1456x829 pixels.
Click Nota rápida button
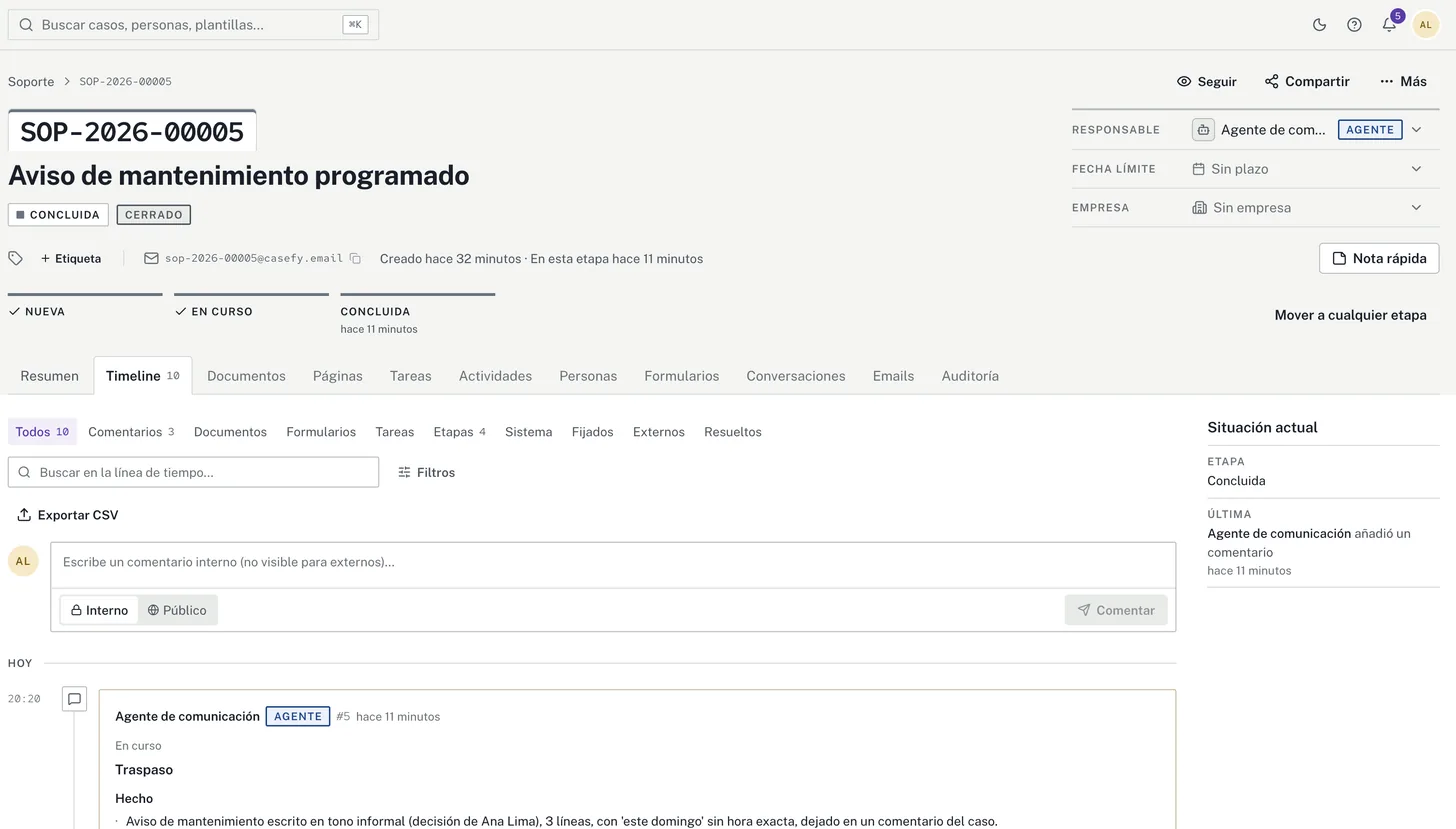(1379, 258)
